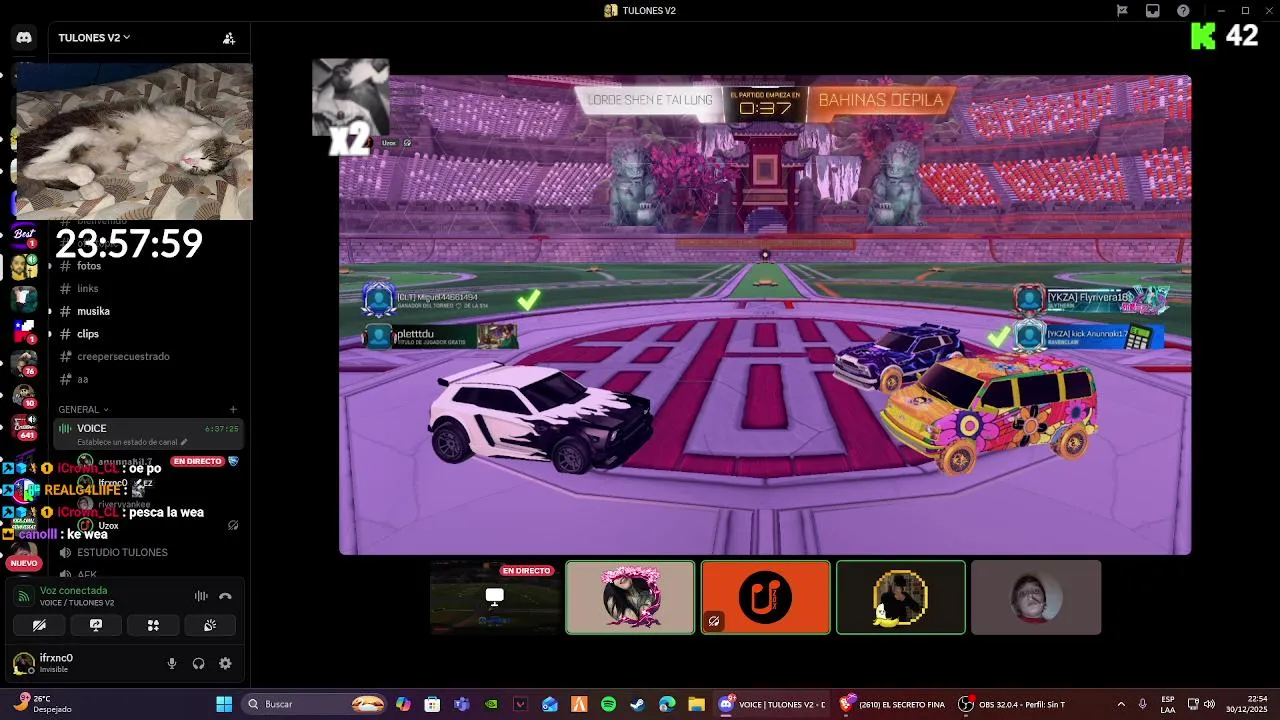Click the Rocket League stream video
This screenshot has height=720, width=1280.
(x=765, y=315)
